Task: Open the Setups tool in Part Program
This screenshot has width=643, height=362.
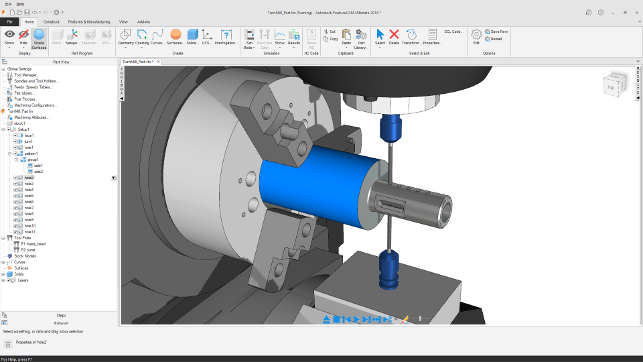Action: [x=72, y=37]
